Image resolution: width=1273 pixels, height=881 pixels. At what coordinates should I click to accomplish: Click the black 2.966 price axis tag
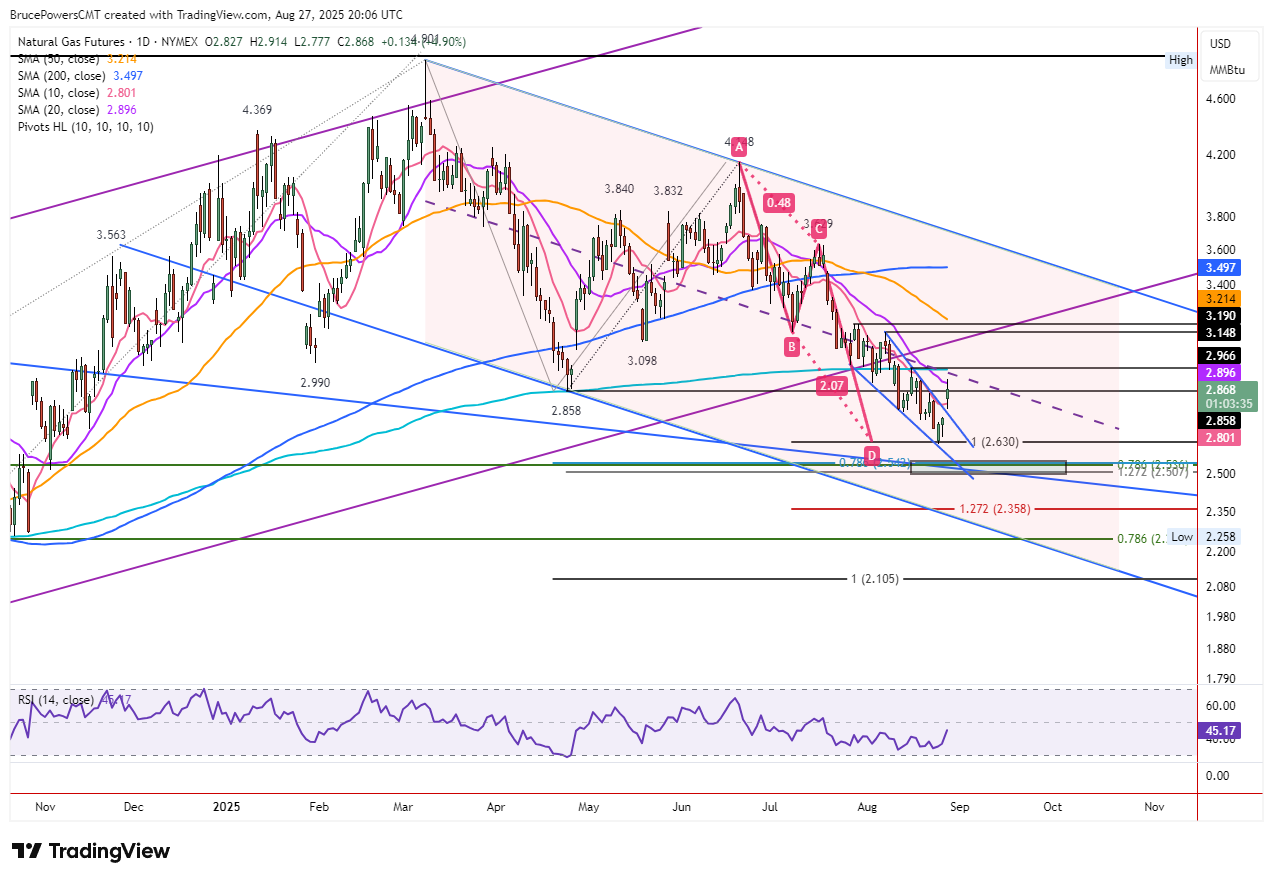coord(1220,355)
